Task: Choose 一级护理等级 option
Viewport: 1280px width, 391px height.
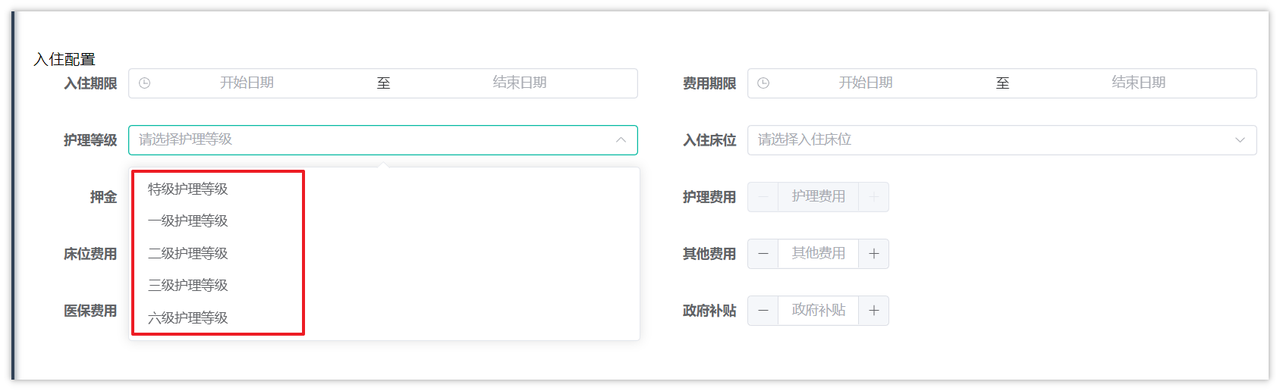Action: coord(384,221)
